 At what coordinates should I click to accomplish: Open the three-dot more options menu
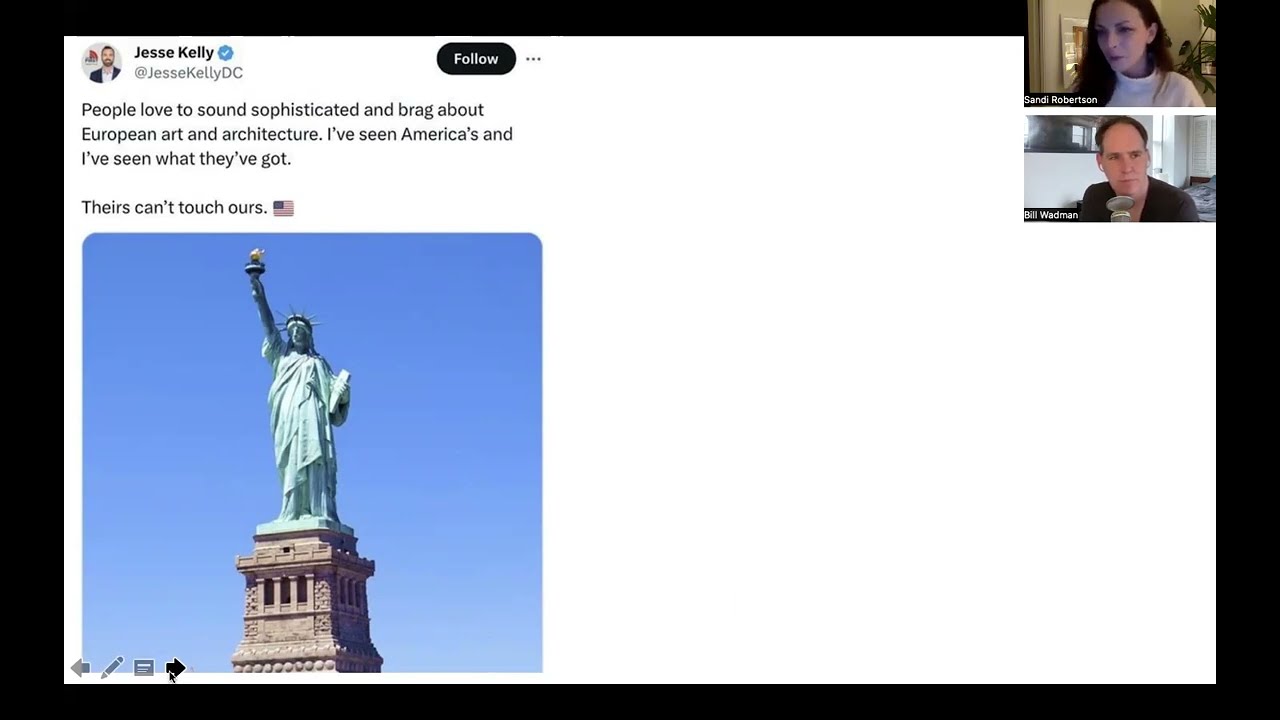pos(533,59)
